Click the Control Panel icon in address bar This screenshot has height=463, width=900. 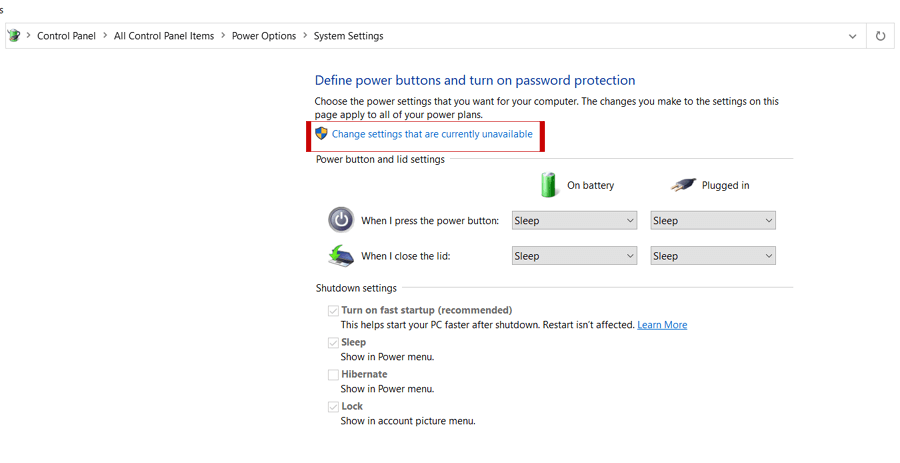click(x=14, y=36)
